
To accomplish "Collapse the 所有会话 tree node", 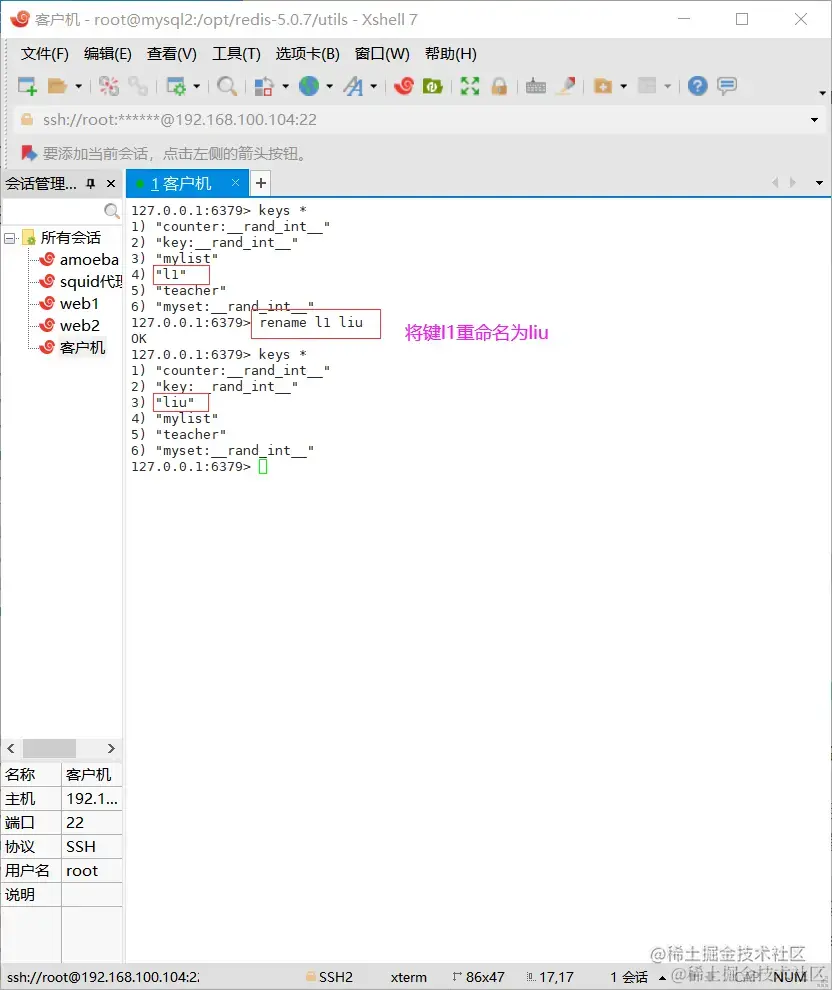I will tap(9, 238).
